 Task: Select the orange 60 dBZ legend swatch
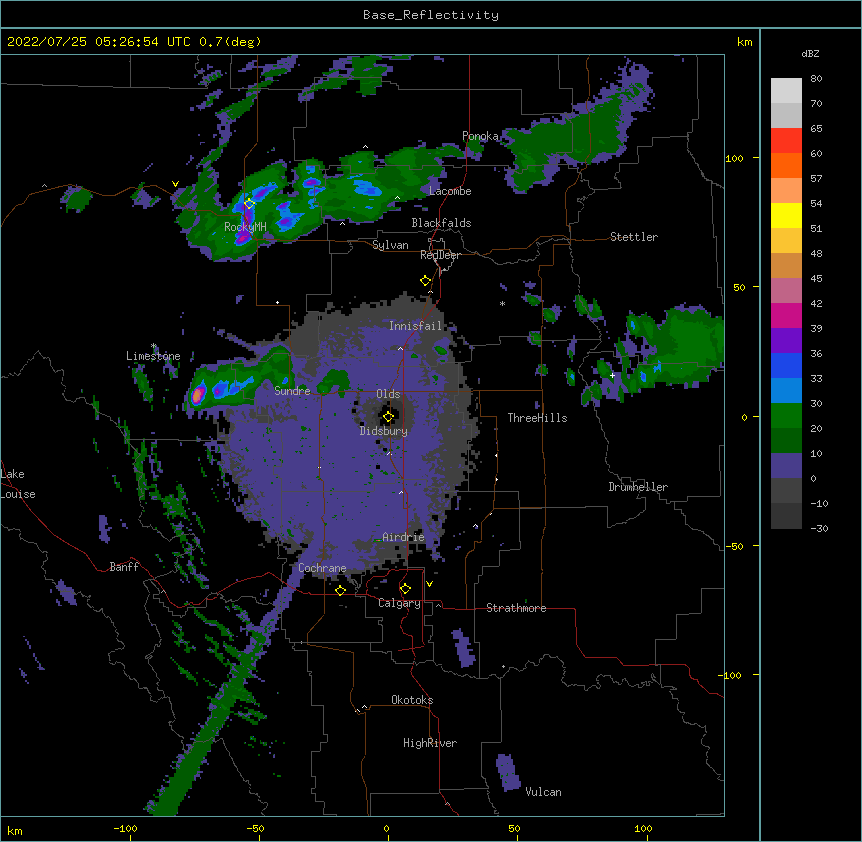point(786,165)
